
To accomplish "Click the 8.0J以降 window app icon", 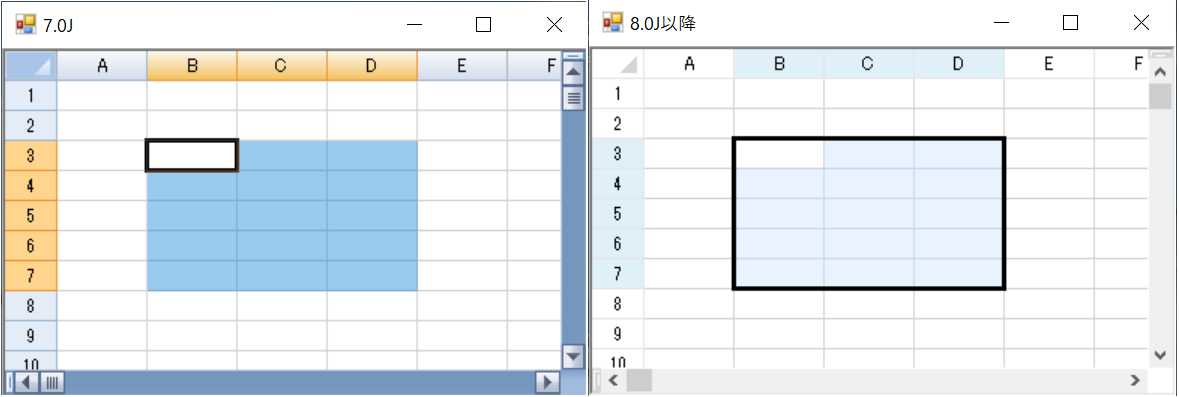I will coord(613,23).
